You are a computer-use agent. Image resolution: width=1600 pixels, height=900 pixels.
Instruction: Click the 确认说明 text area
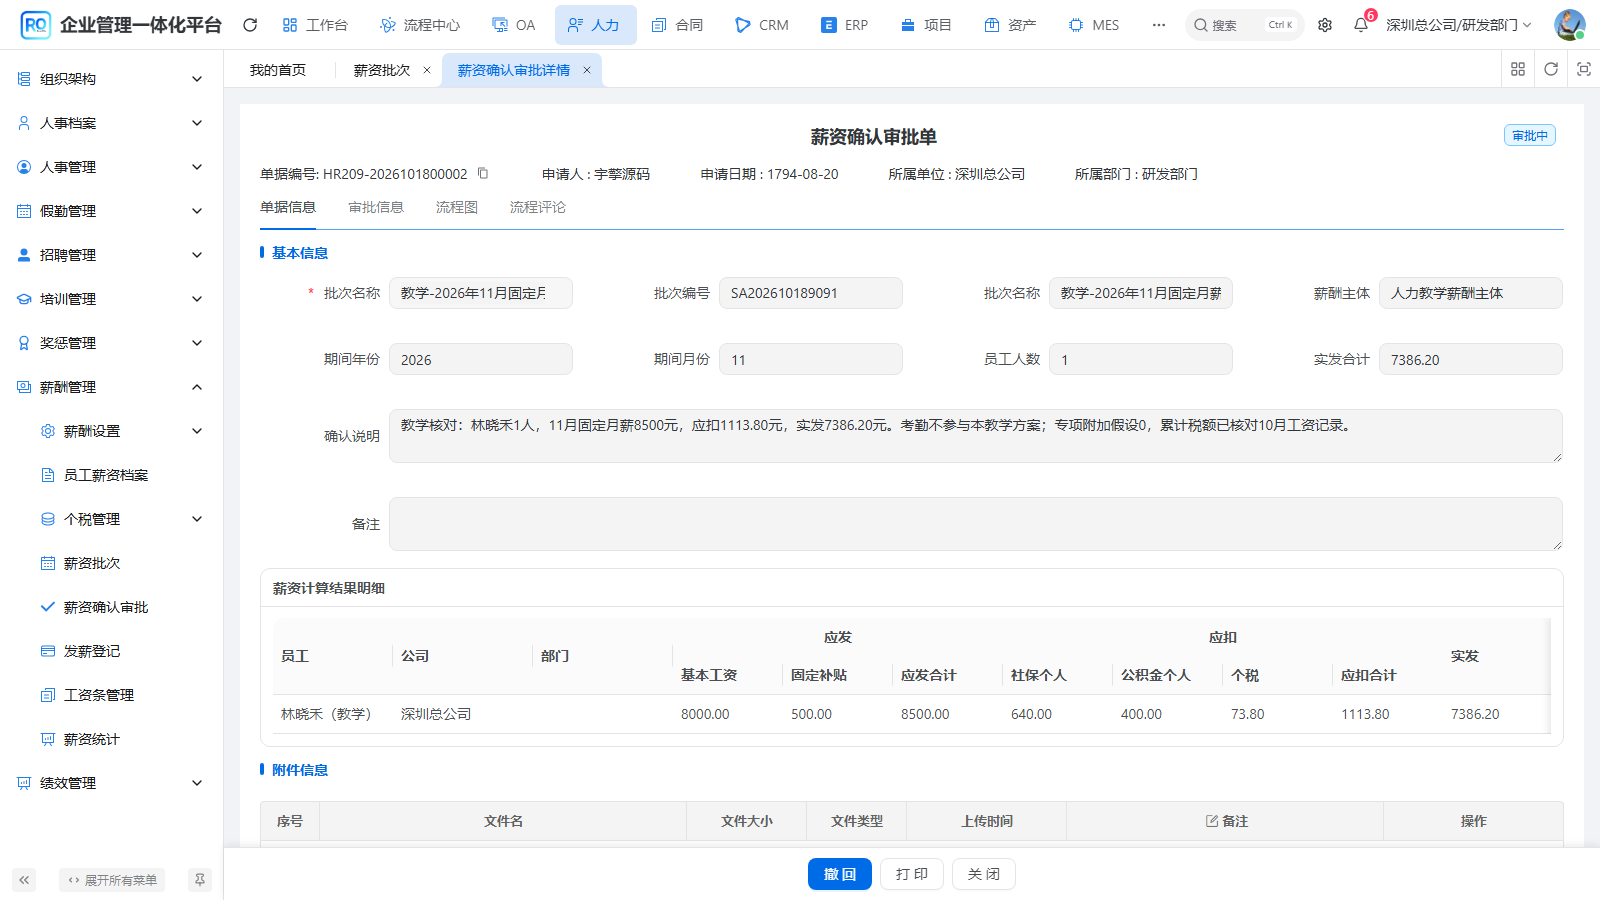click(976, 436)
